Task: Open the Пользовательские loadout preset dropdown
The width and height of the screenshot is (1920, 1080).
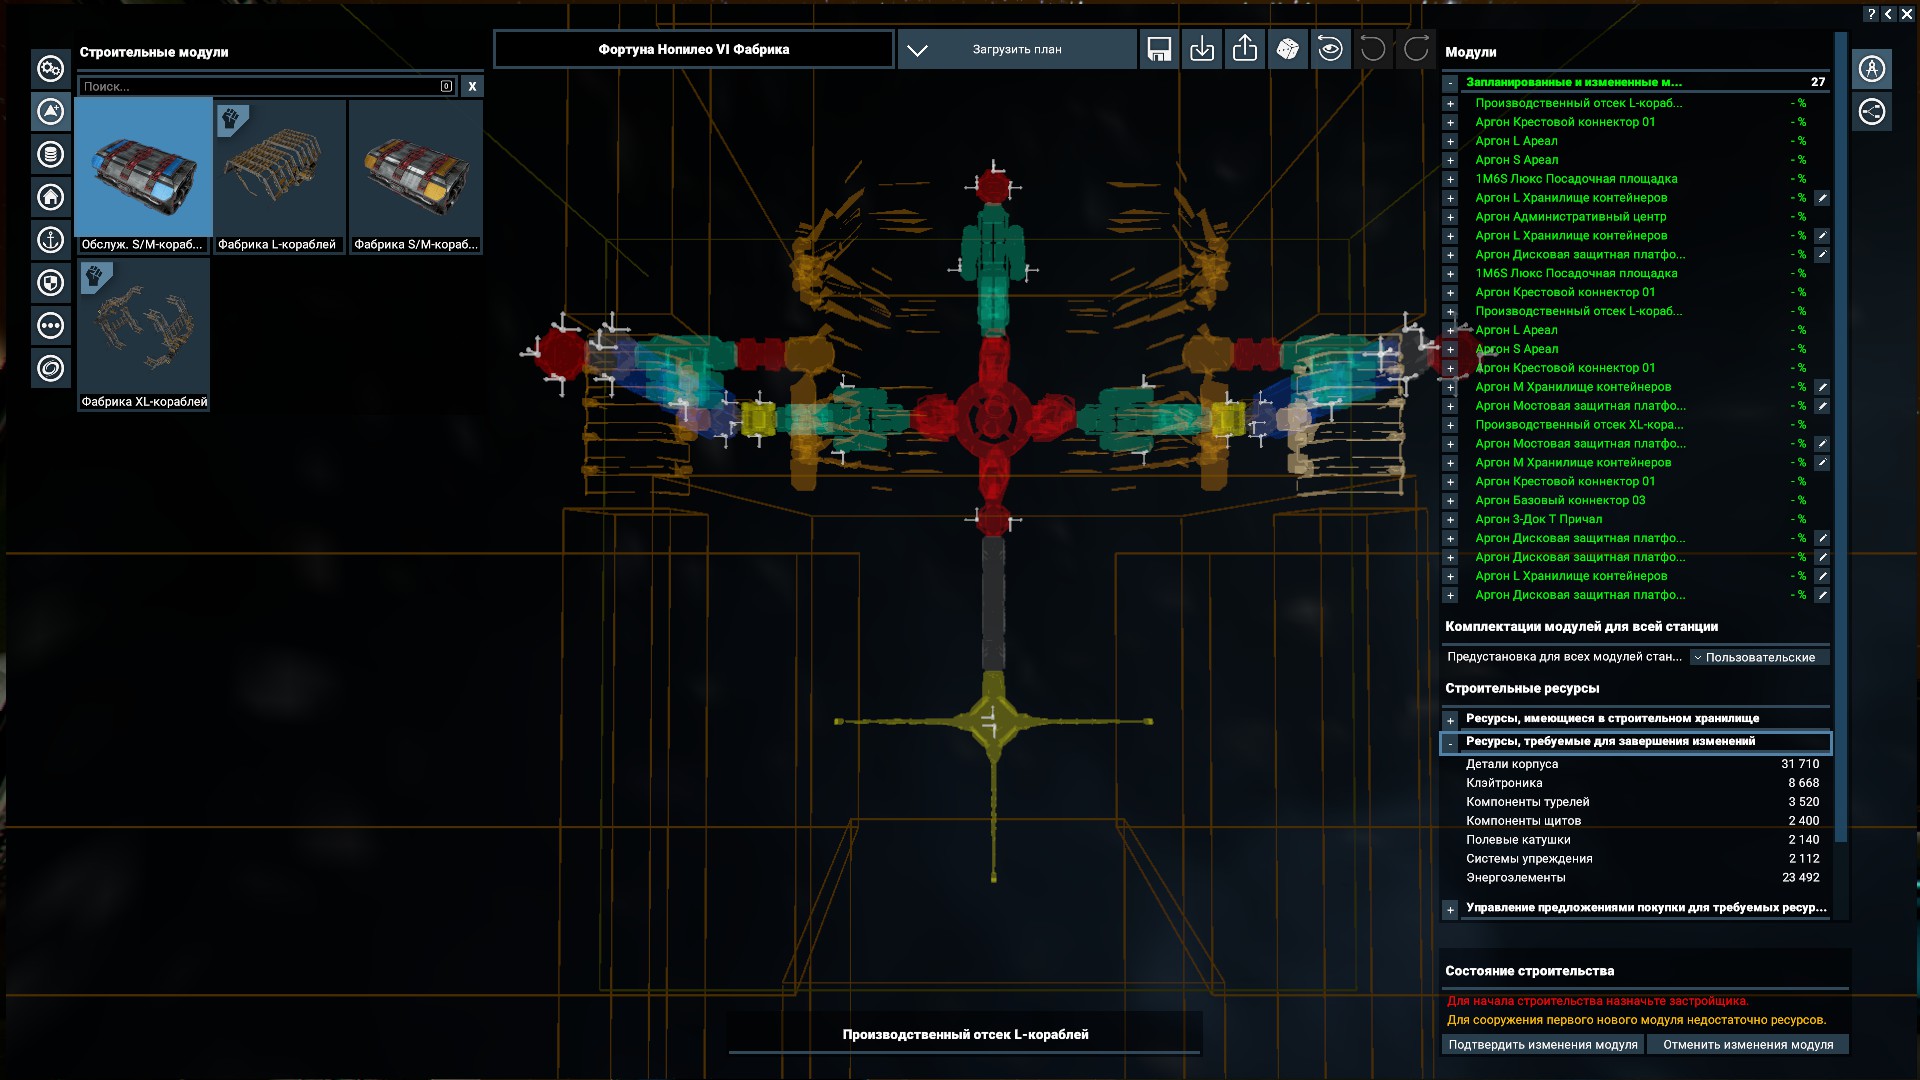Action: [1759, 657]
